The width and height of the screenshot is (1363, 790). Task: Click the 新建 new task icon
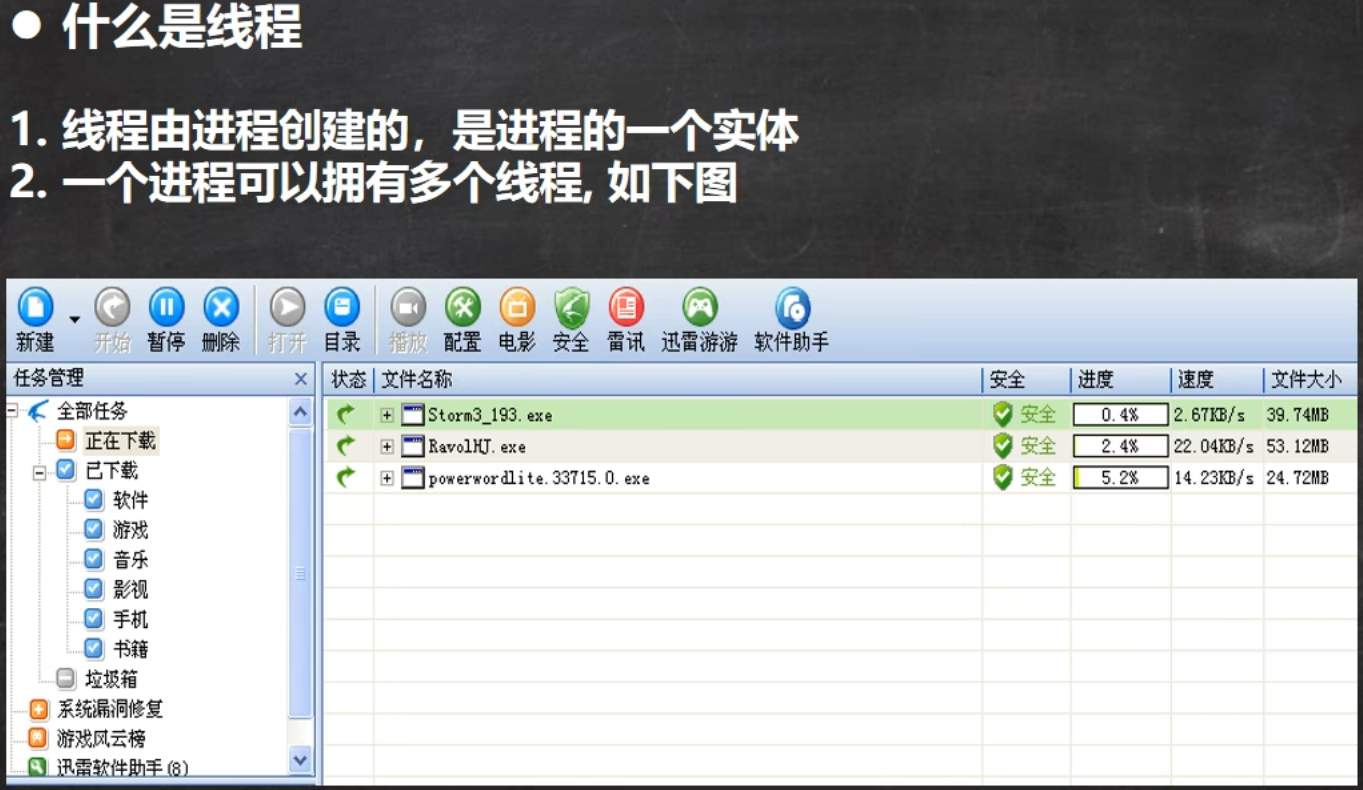click(x=35, y=308)
